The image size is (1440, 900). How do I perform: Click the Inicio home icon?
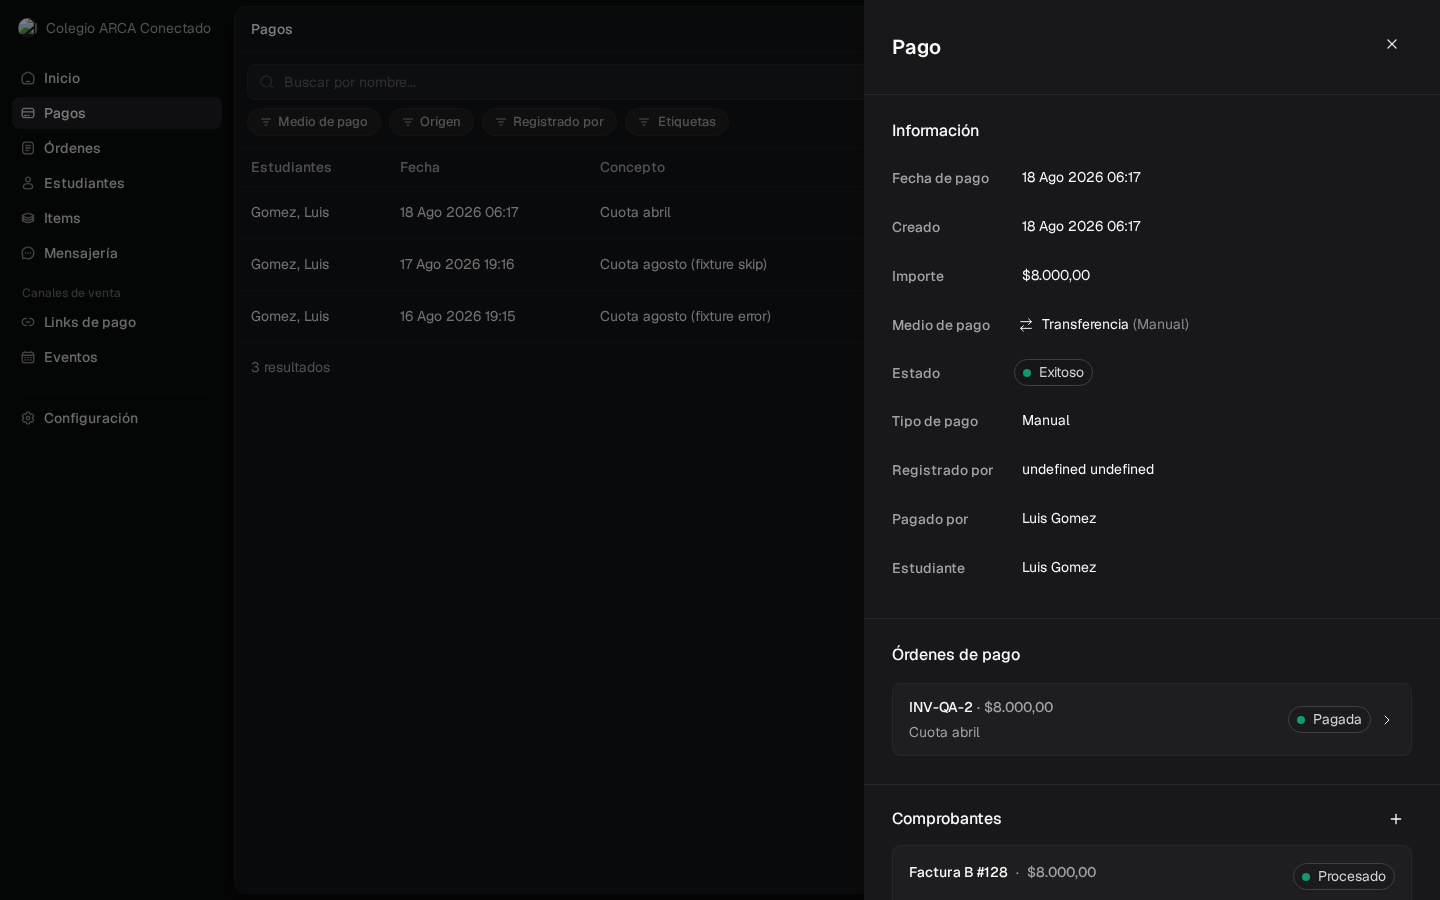pos(28,78)
